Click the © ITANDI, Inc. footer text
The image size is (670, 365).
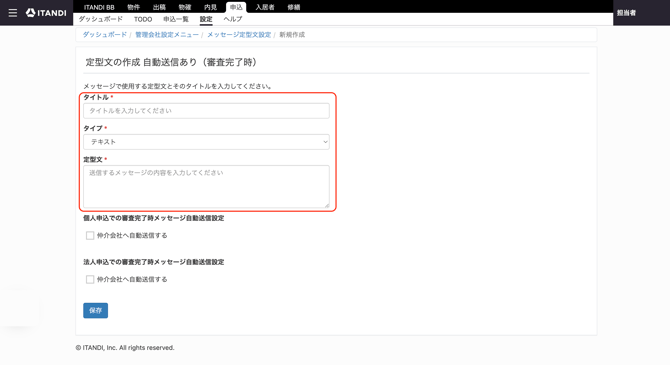[125, 348]
